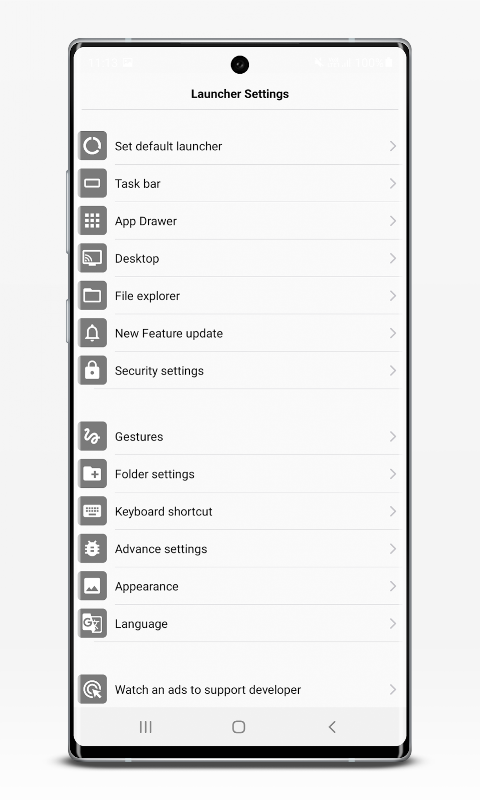Expand the Language chevron
The image size is (480, 800).
click(393, 623)
